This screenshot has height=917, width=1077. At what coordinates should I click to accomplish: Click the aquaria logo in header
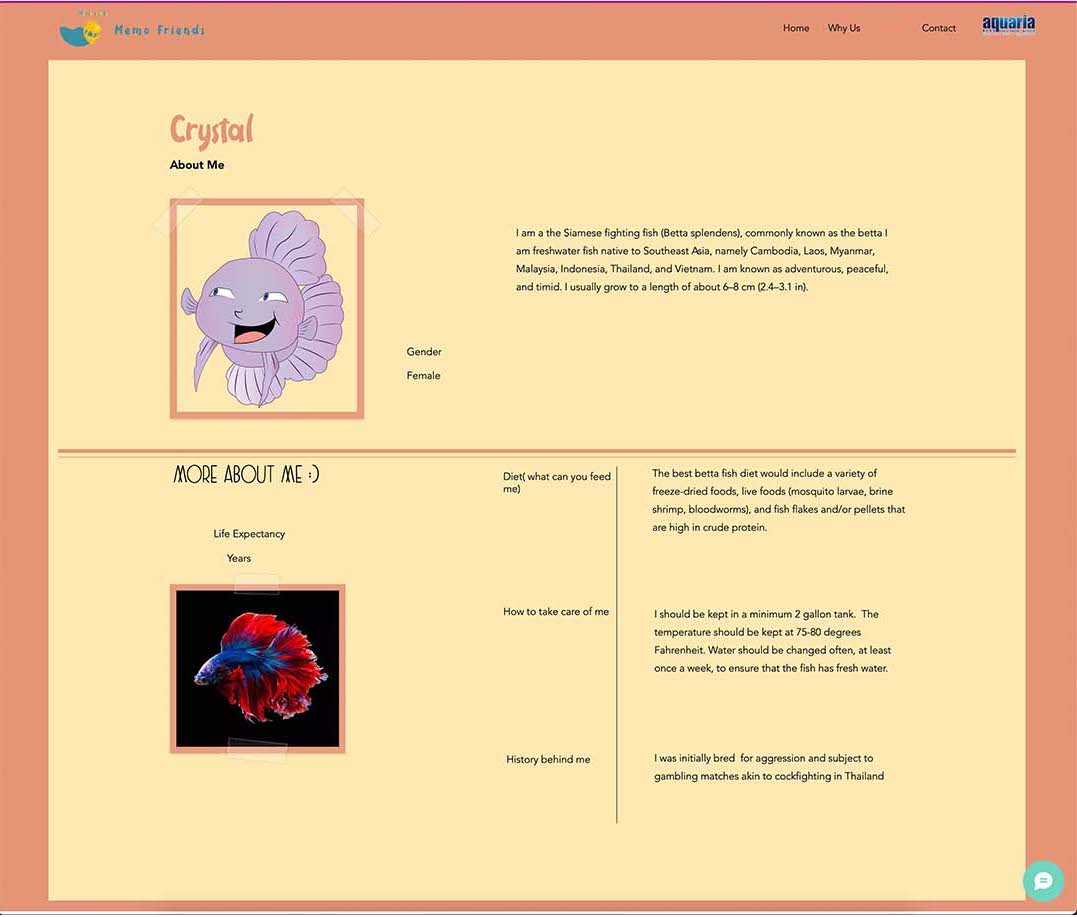[x=1008, y=26]
